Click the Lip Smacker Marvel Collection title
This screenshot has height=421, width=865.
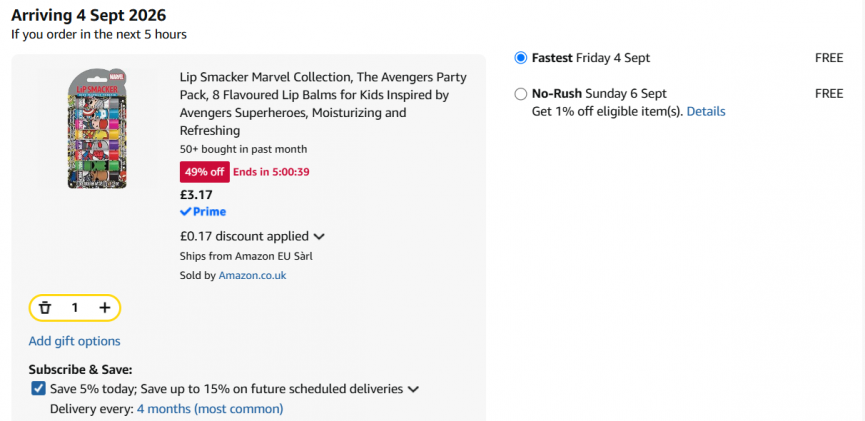[323, 104]
